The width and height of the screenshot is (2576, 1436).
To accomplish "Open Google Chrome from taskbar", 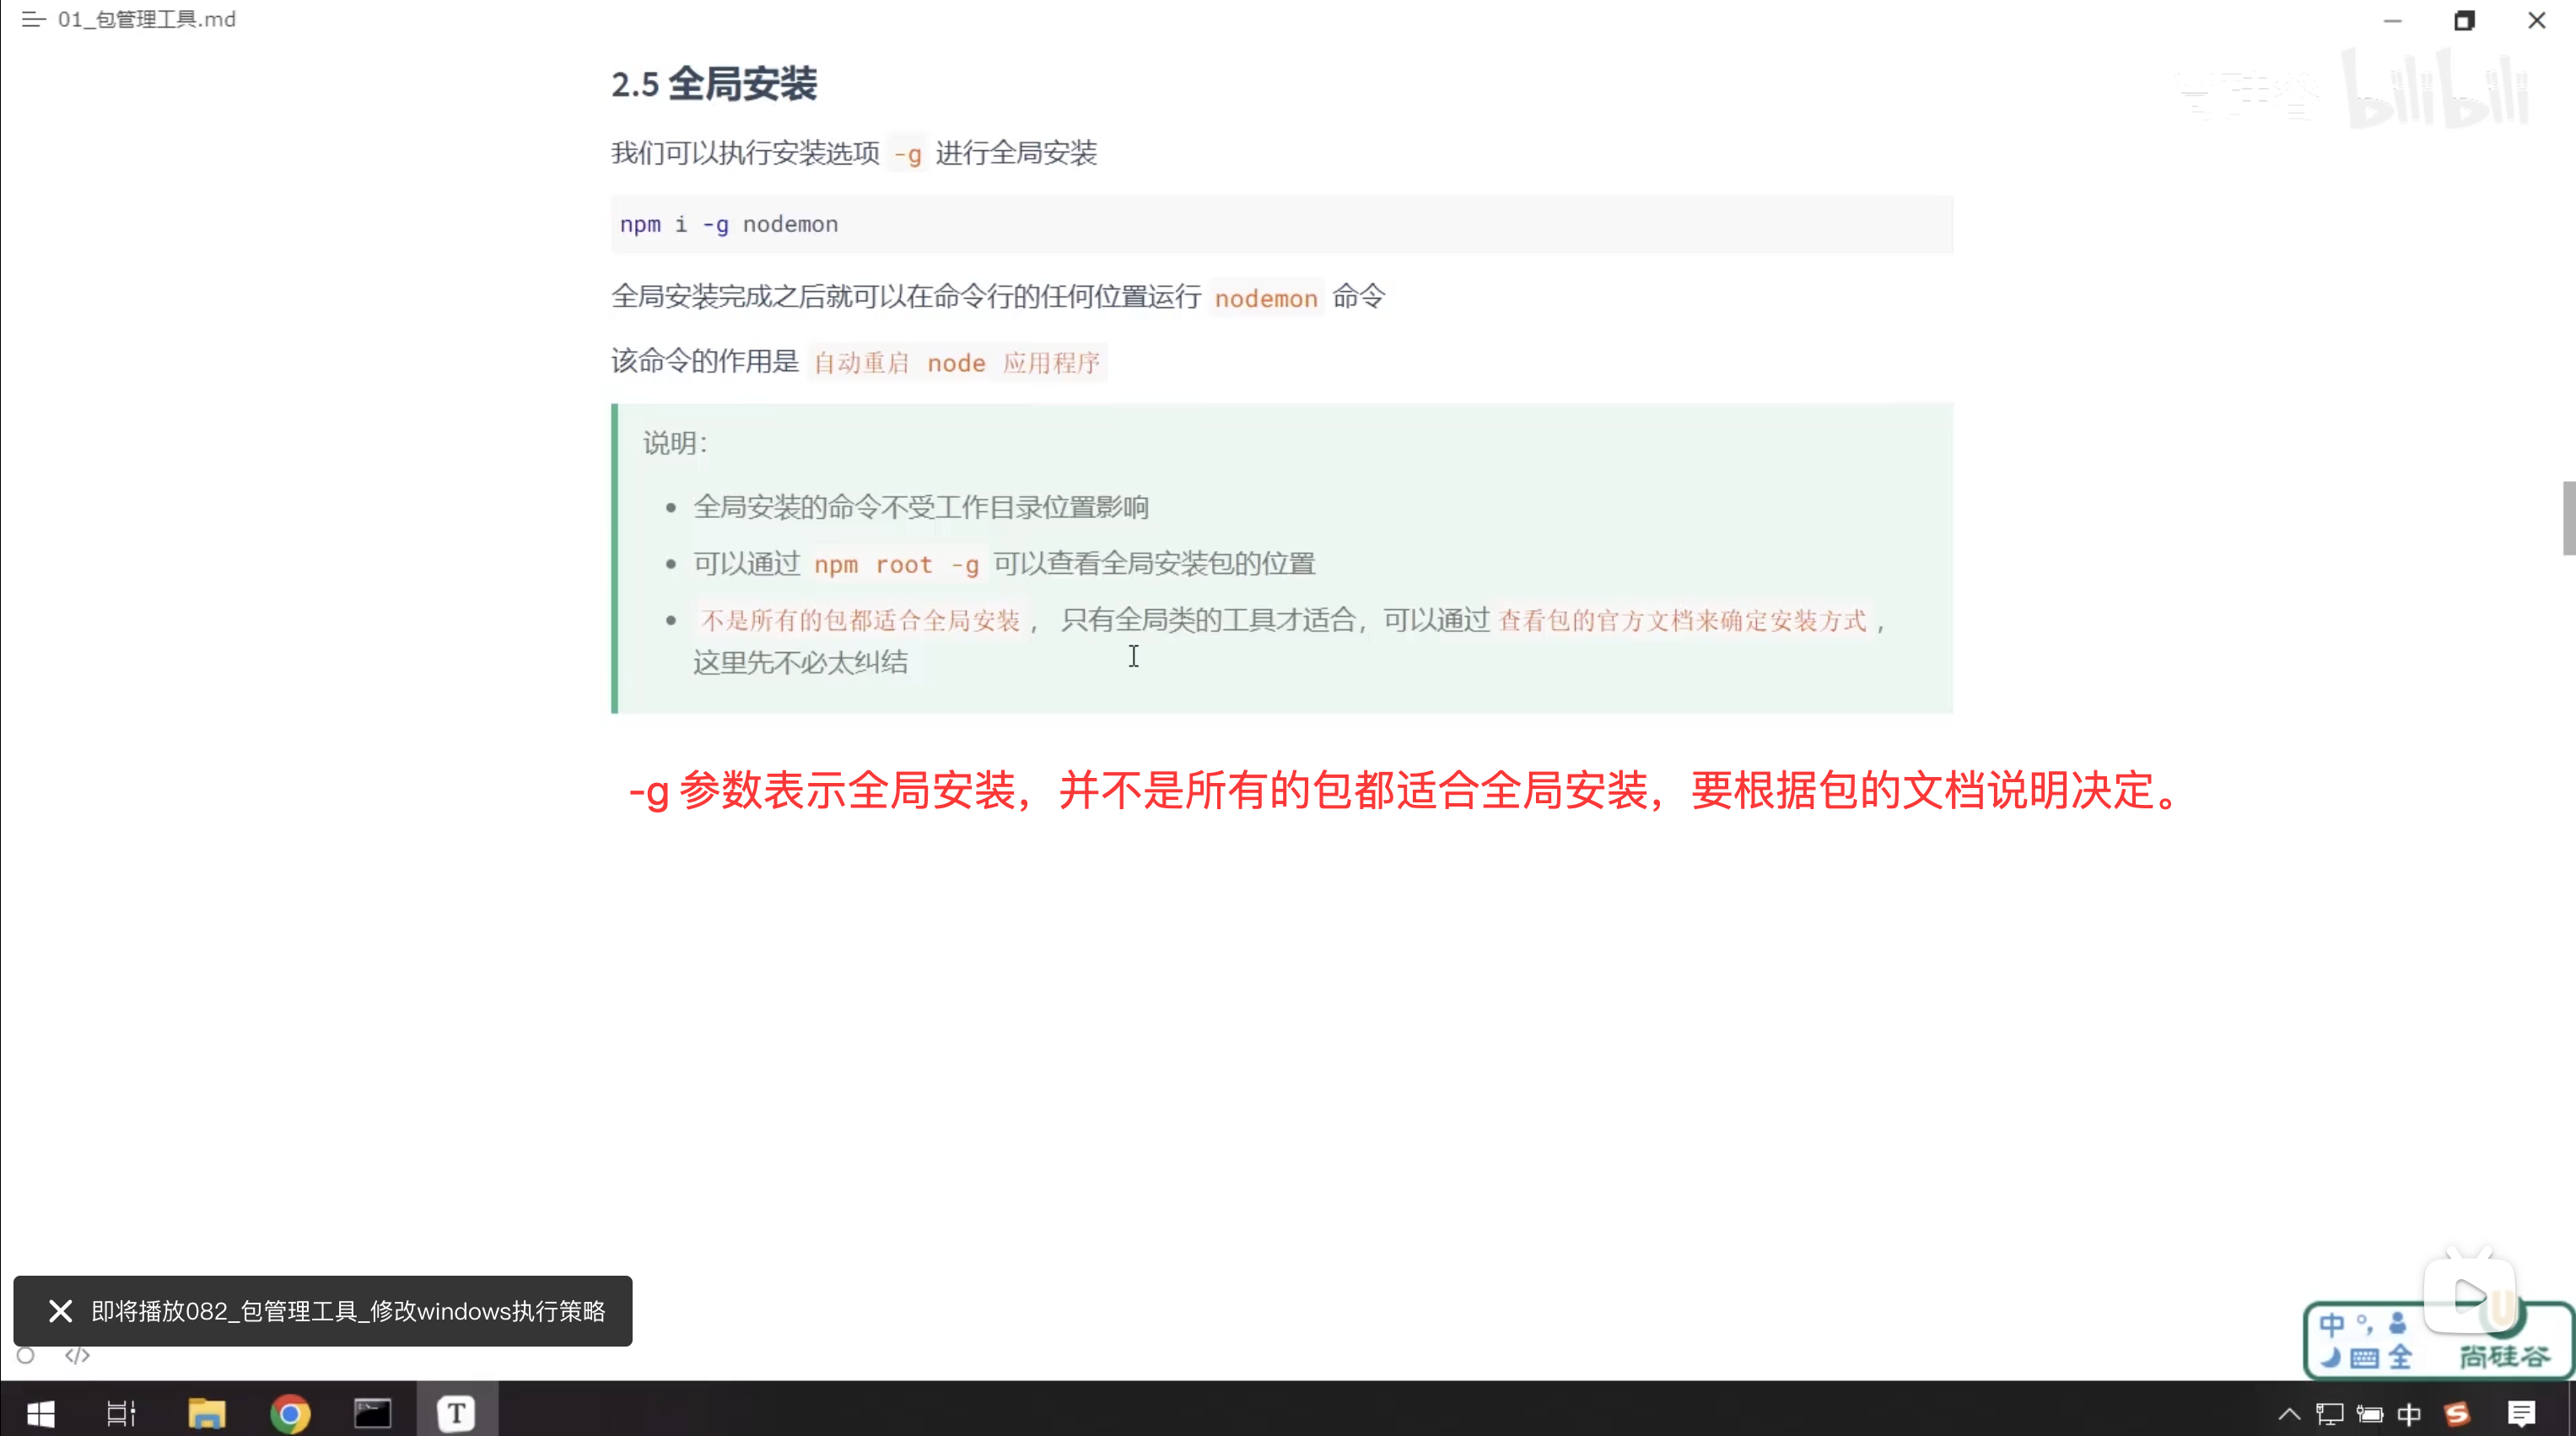I will [290, 1413].
